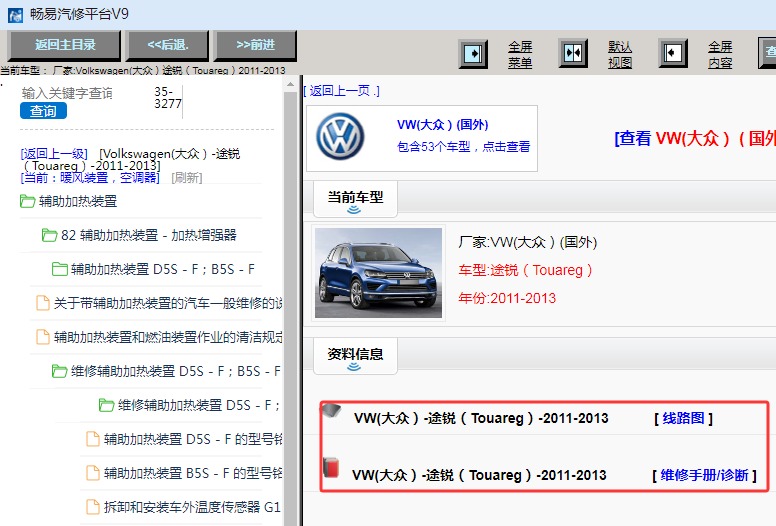
Task: Click the blue Touareg car thumbnail
Action: coord(379,273)
